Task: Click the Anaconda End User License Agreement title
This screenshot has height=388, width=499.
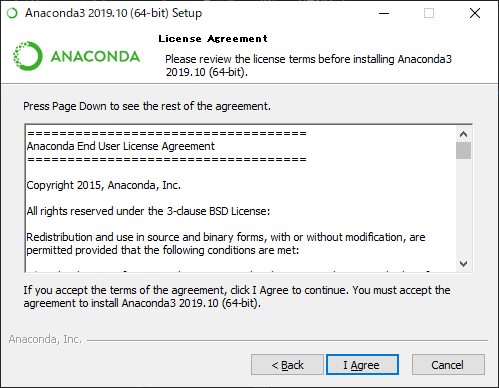Action: pos(121,146)
